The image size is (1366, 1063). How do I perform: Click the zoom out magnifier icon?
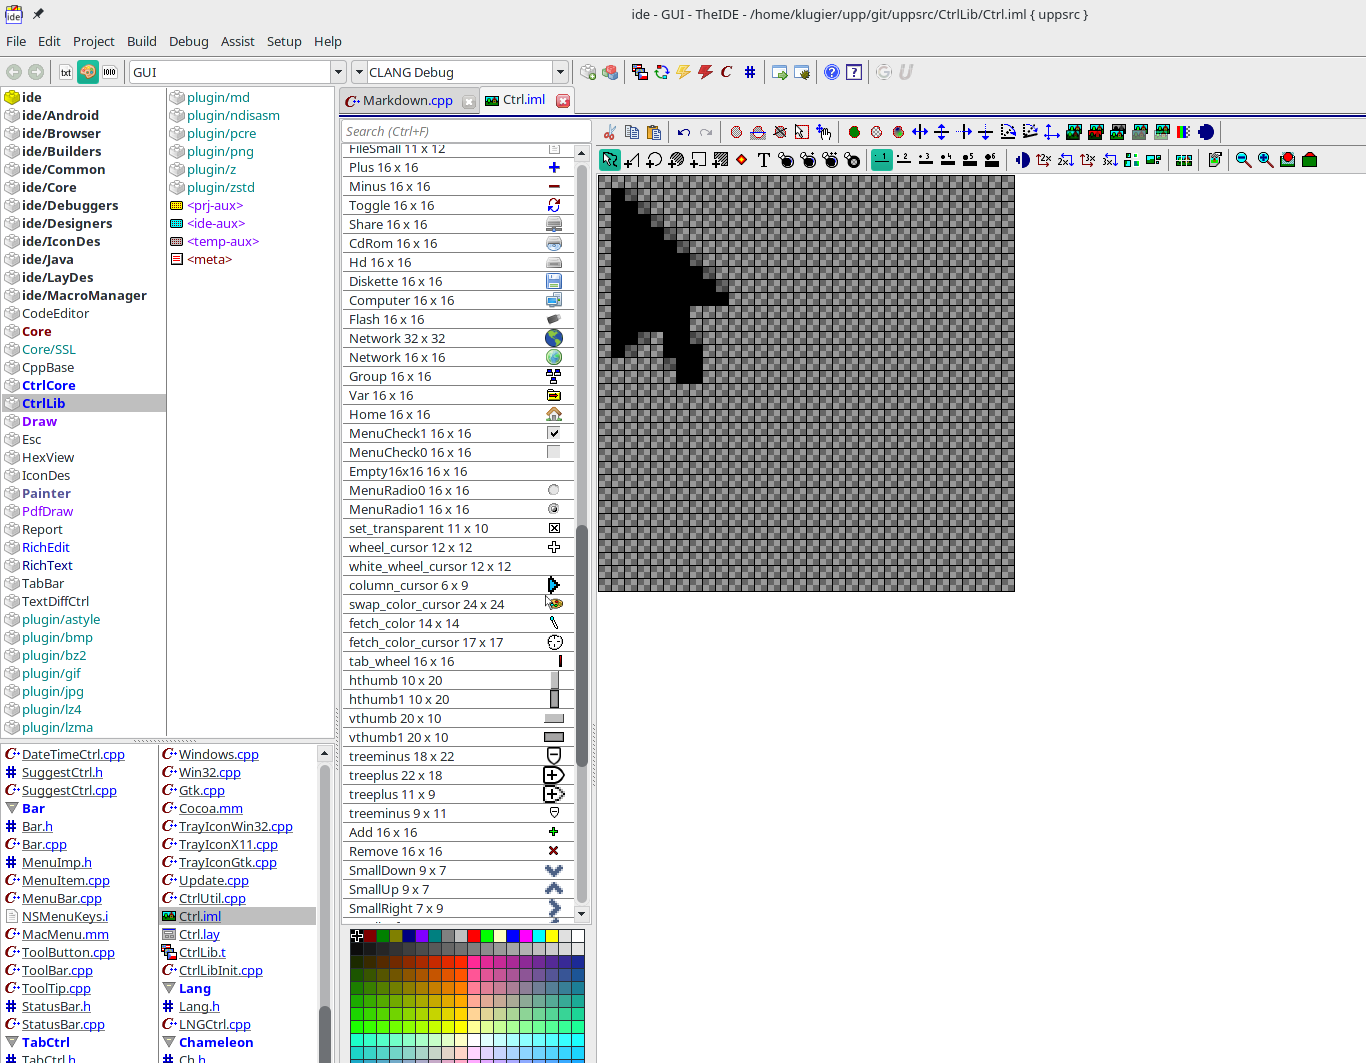pos(1243,160)
